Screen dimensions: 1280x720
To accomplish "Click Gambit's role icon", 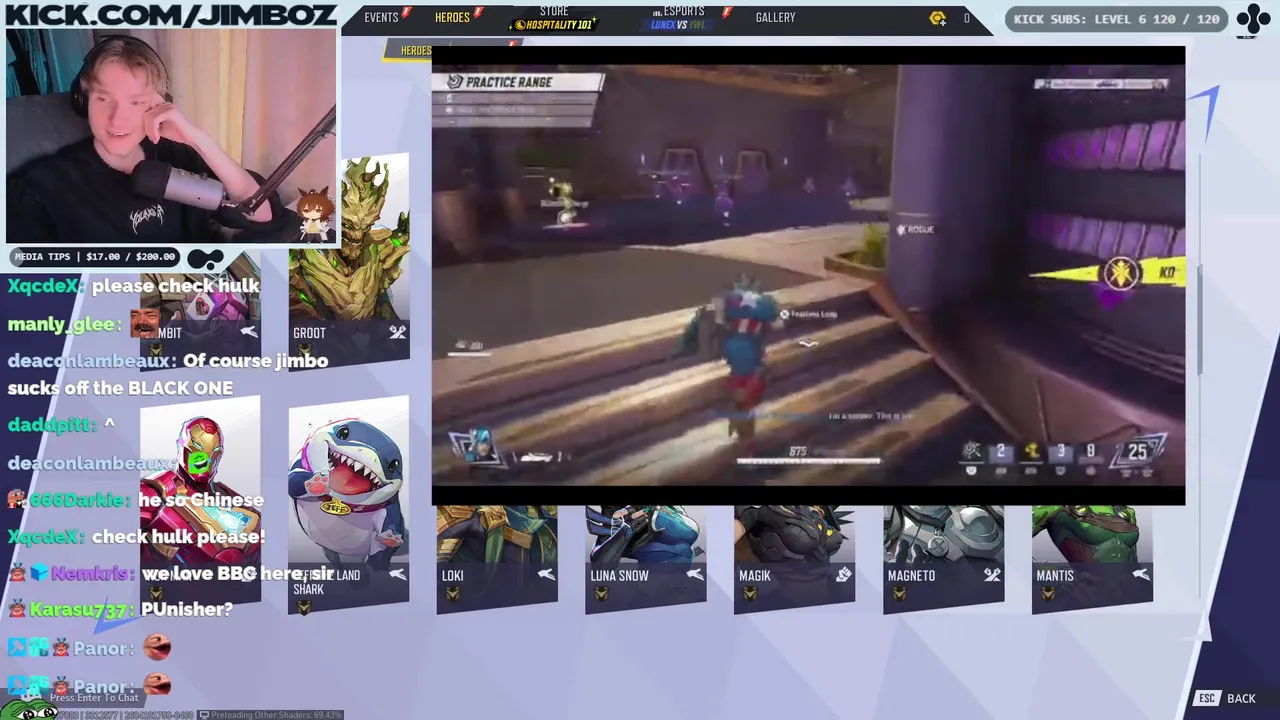I will point(249,332).
